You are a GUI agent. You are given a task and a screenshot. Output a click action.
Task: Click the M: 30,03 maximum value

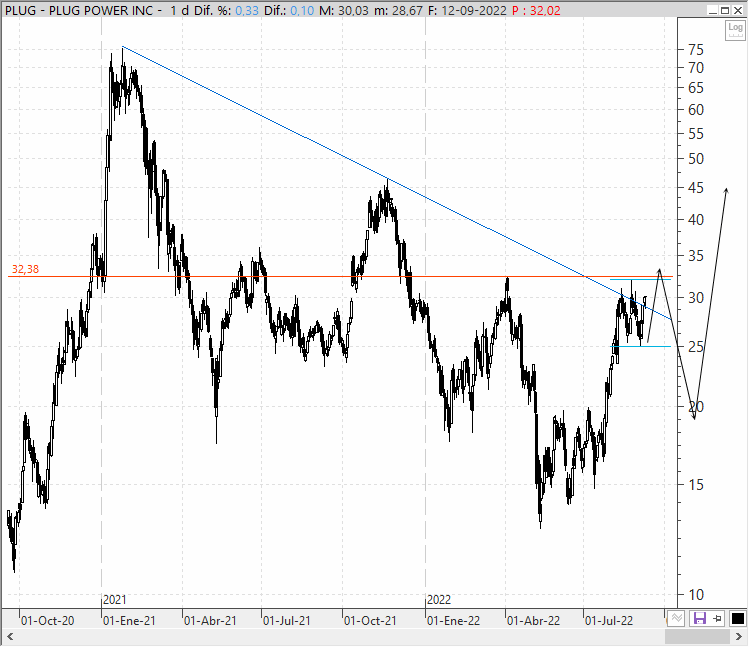point(344,11)
